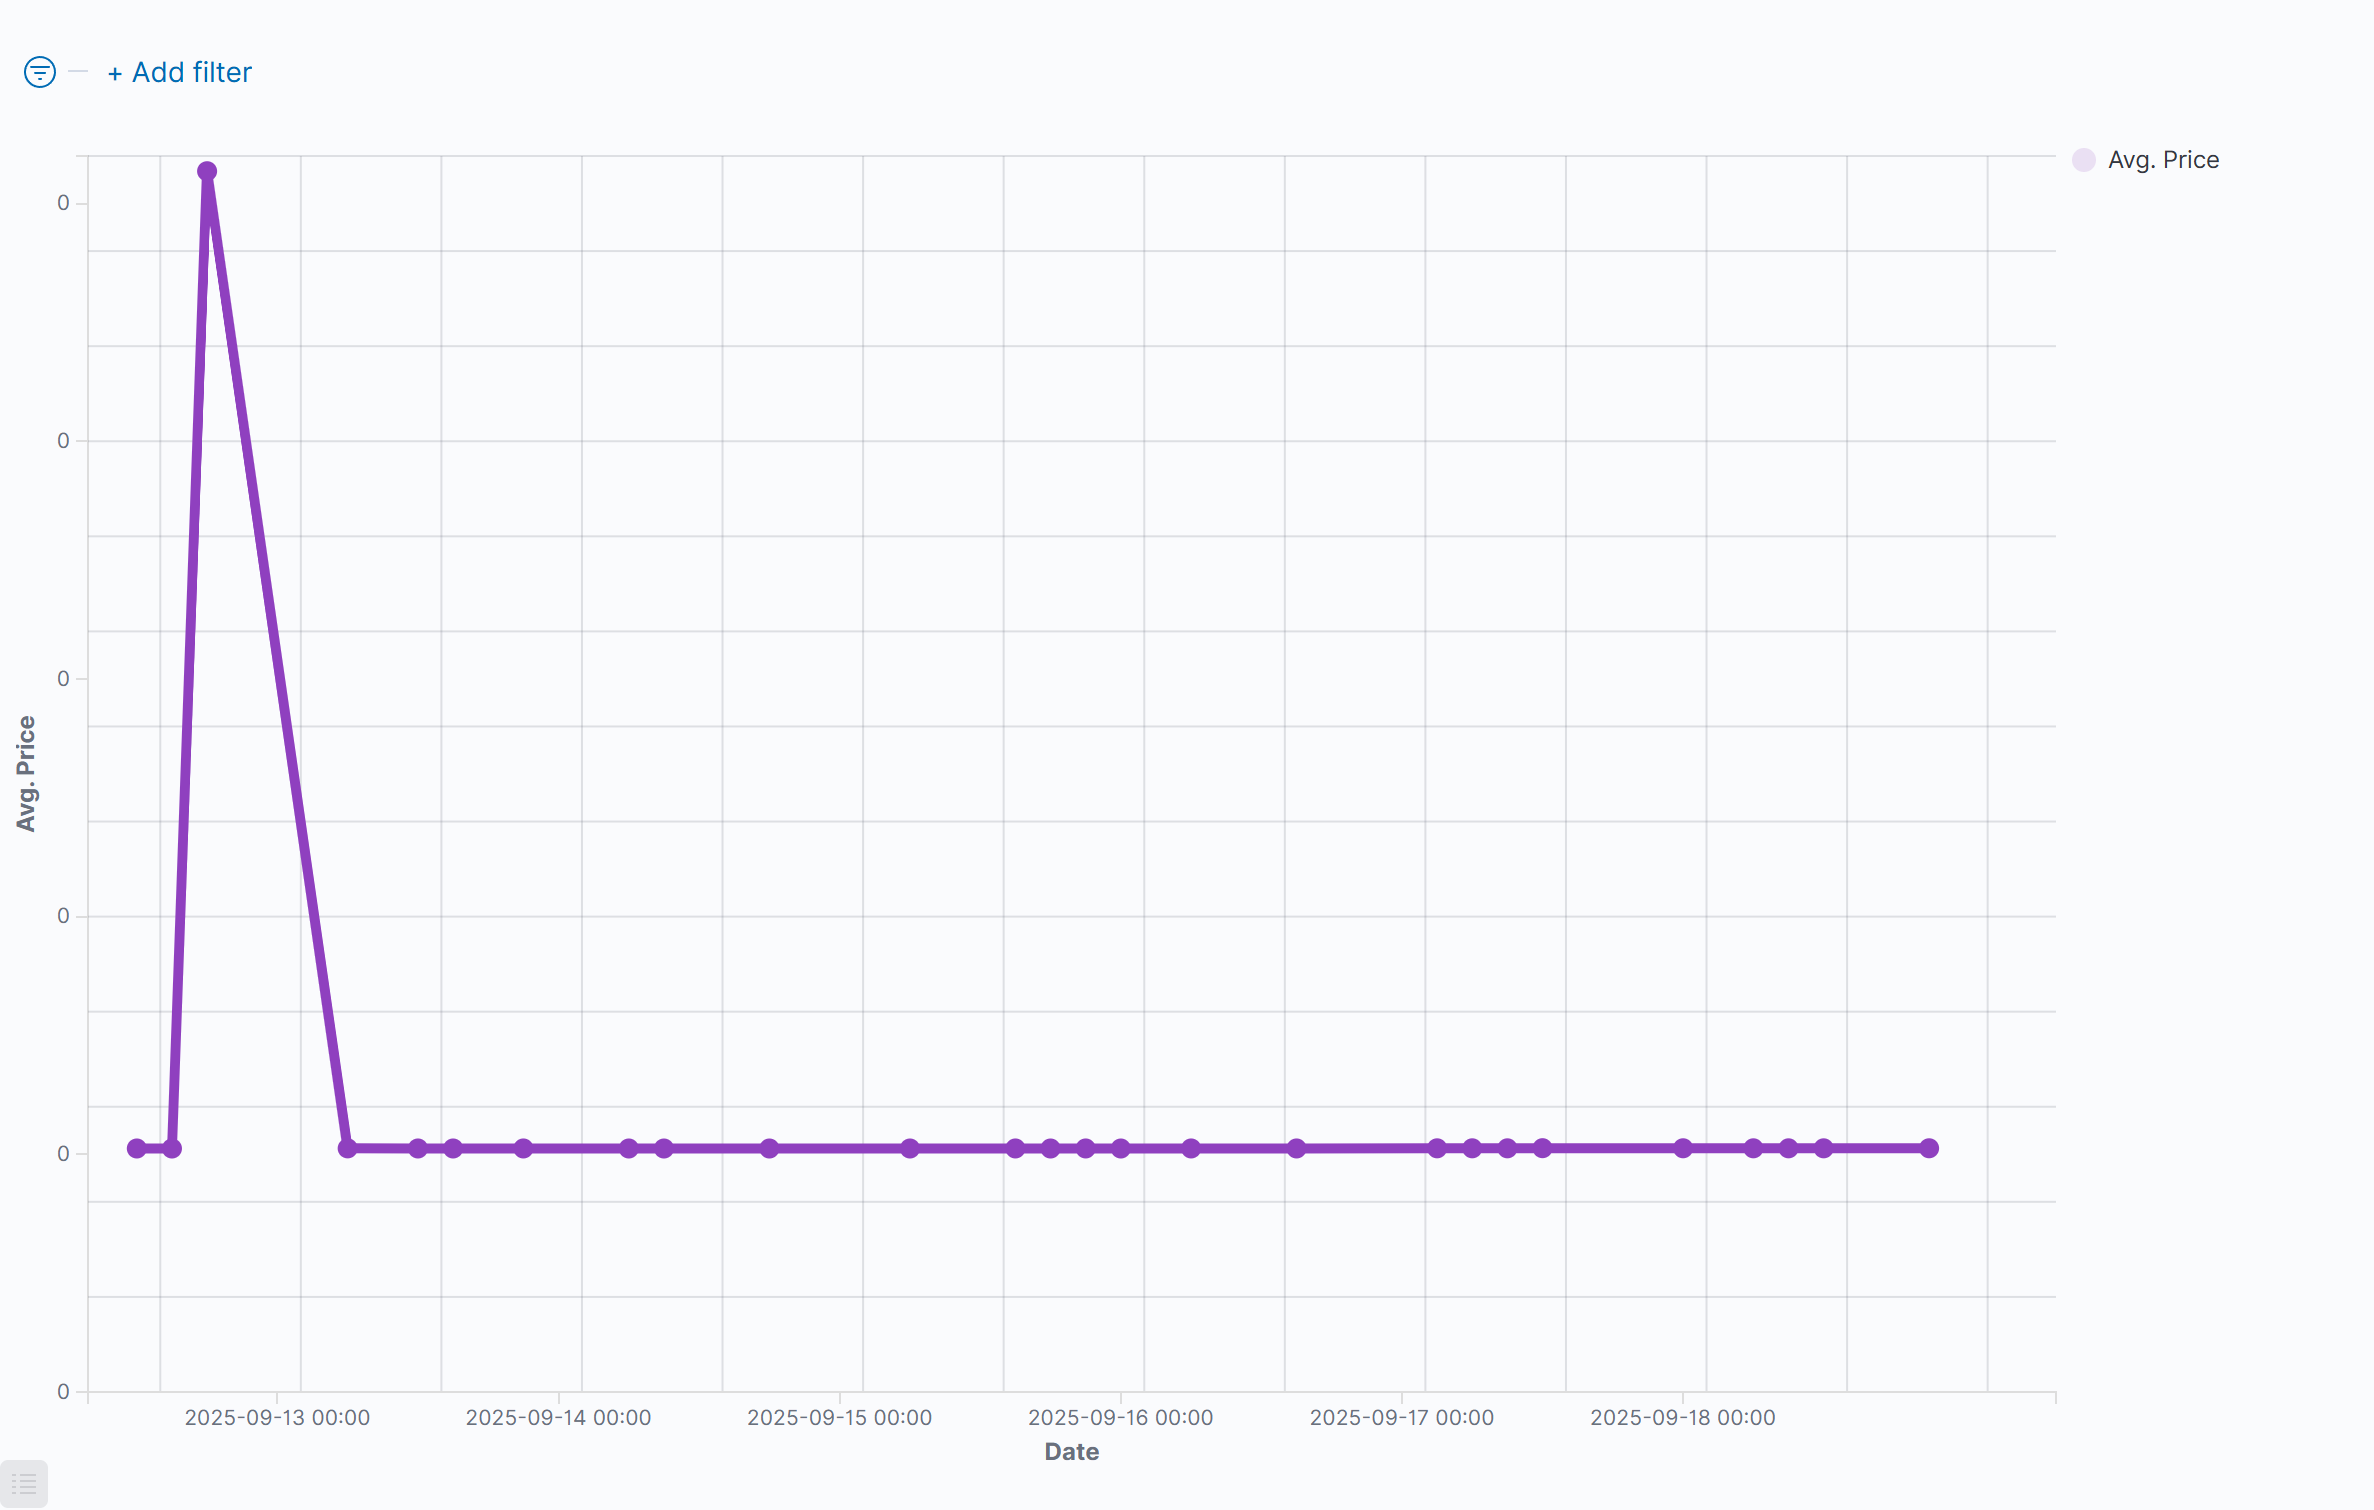Click data point above 2025-09-18 00:00 tick
Viewport: 2374px width, 1510px height.
click(x=1683, y=1148)
